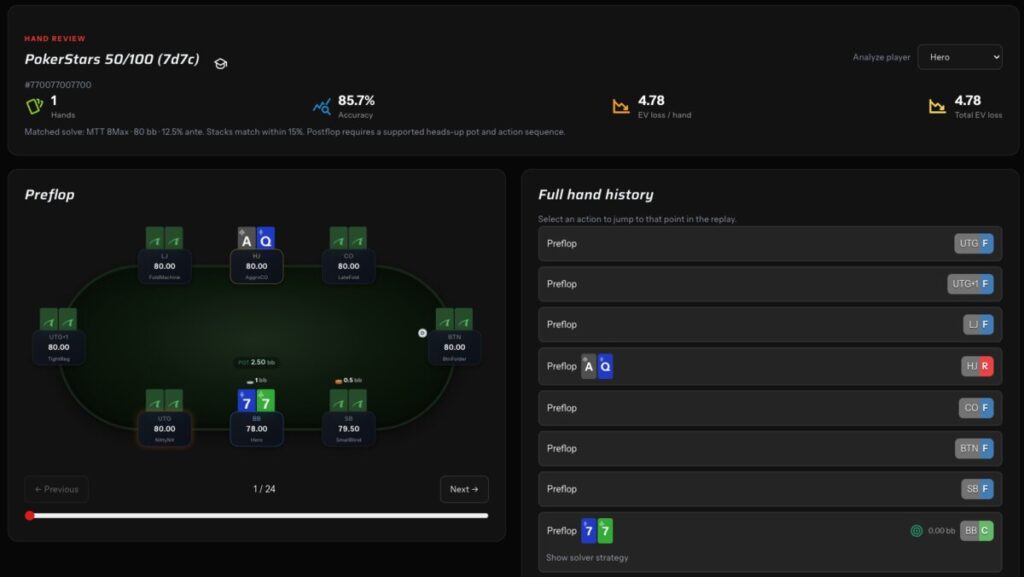Viewport: 1024px width, 577px height.
Task: Click the CO F badge
Action: tap(976, 408)
